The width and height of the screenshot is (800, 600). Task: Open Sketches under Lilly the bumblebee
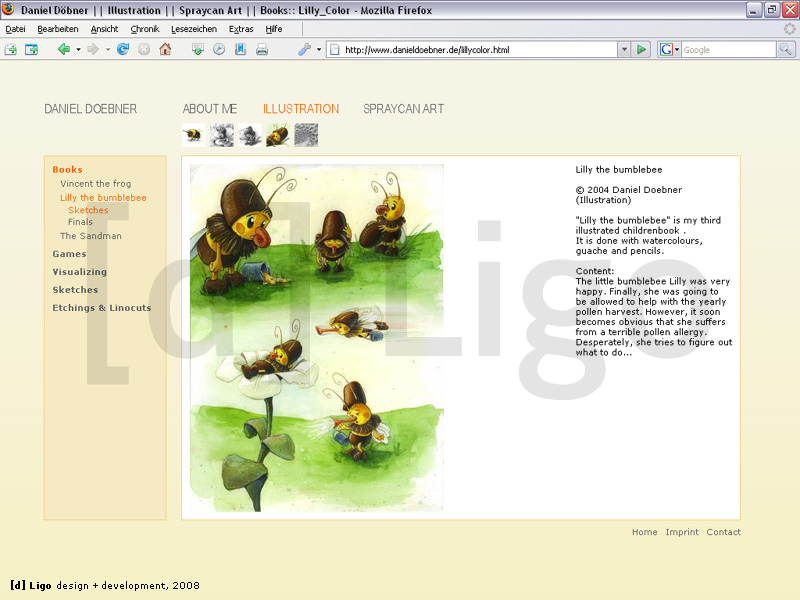tap(88, 210)
